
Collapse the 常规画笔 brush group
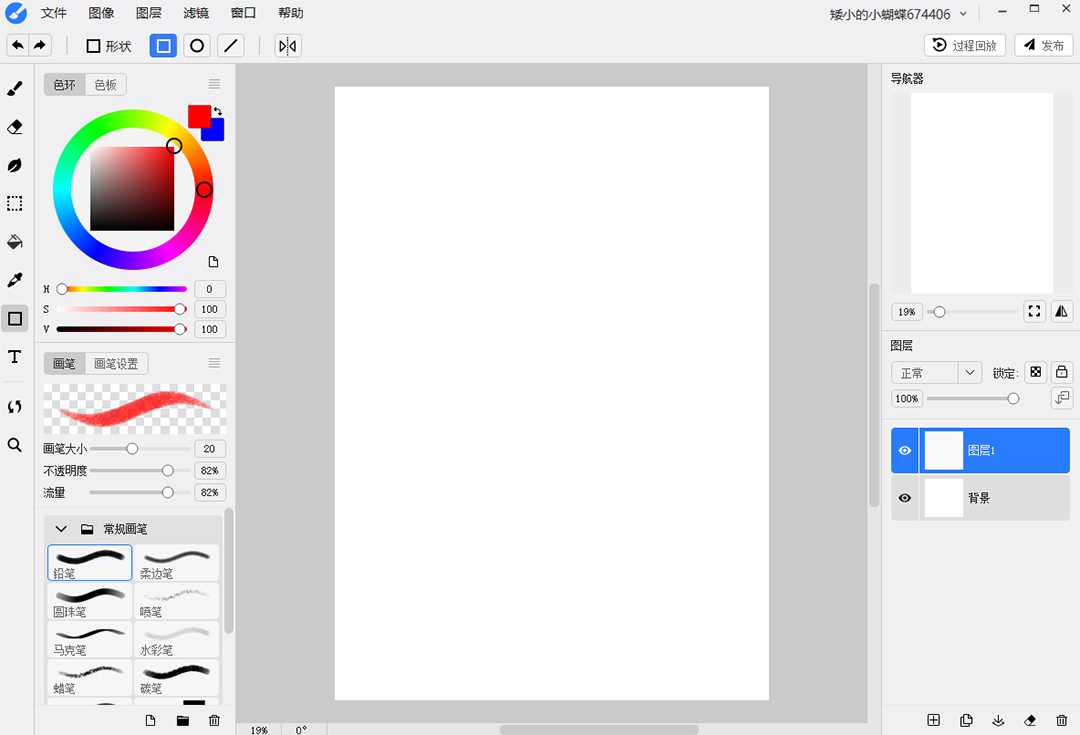[x=61, y=529]
